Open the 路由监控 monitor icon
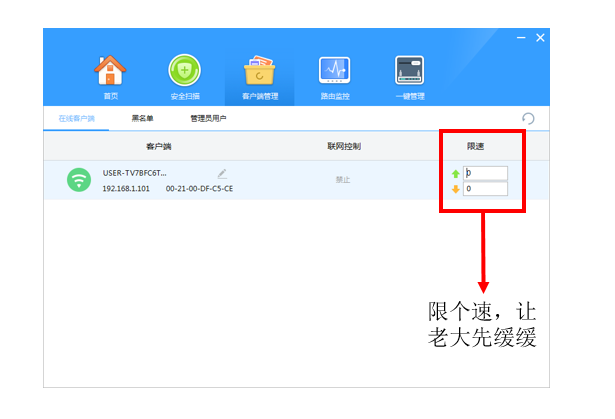This screenshot has width=615, height=419. coord(335,72)
